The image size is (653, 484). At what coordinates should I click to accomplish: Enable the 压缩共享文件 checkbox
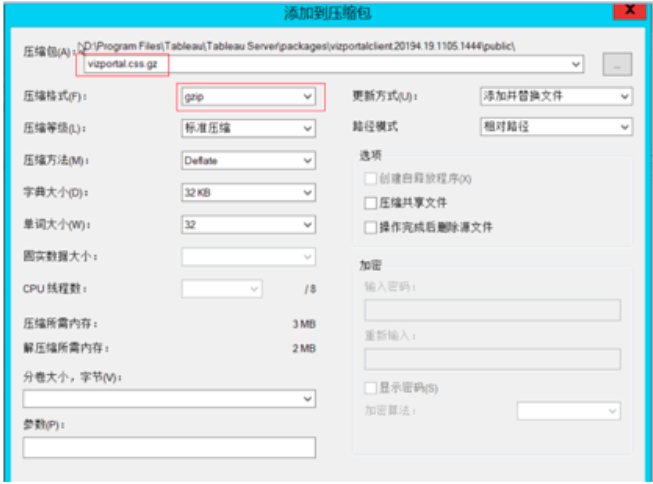371,202
